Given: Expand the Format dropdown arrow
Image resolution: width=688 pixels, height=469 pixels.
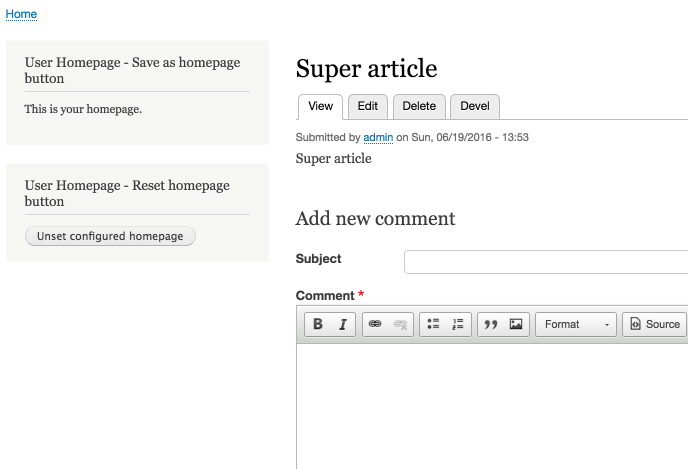Looking at the screenshot, I should click(607, 325).
